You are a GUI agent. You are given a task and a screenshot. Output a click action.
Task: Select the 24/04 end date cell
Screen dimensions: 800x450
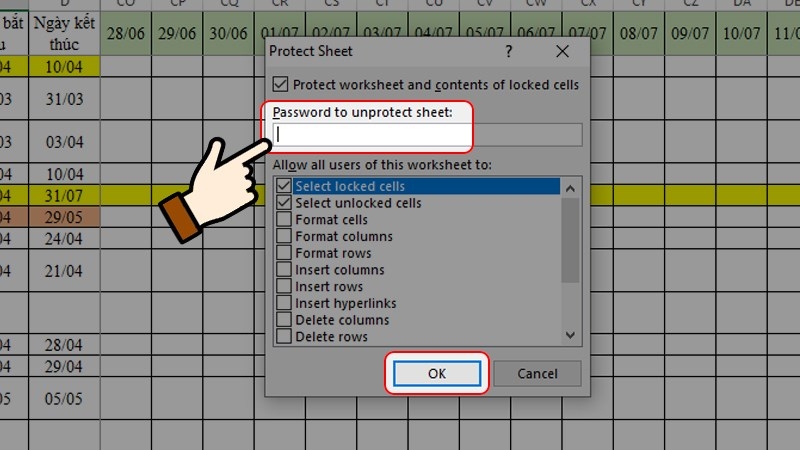(64, 238)
